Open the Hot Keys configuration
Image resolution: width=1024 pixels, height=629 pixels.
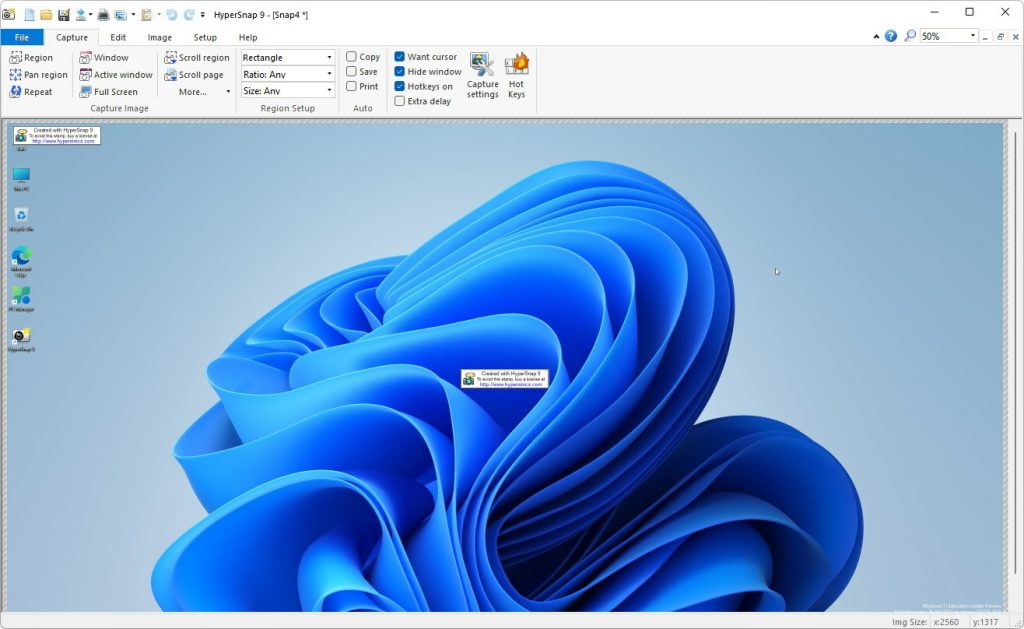[x=517, y=76]
